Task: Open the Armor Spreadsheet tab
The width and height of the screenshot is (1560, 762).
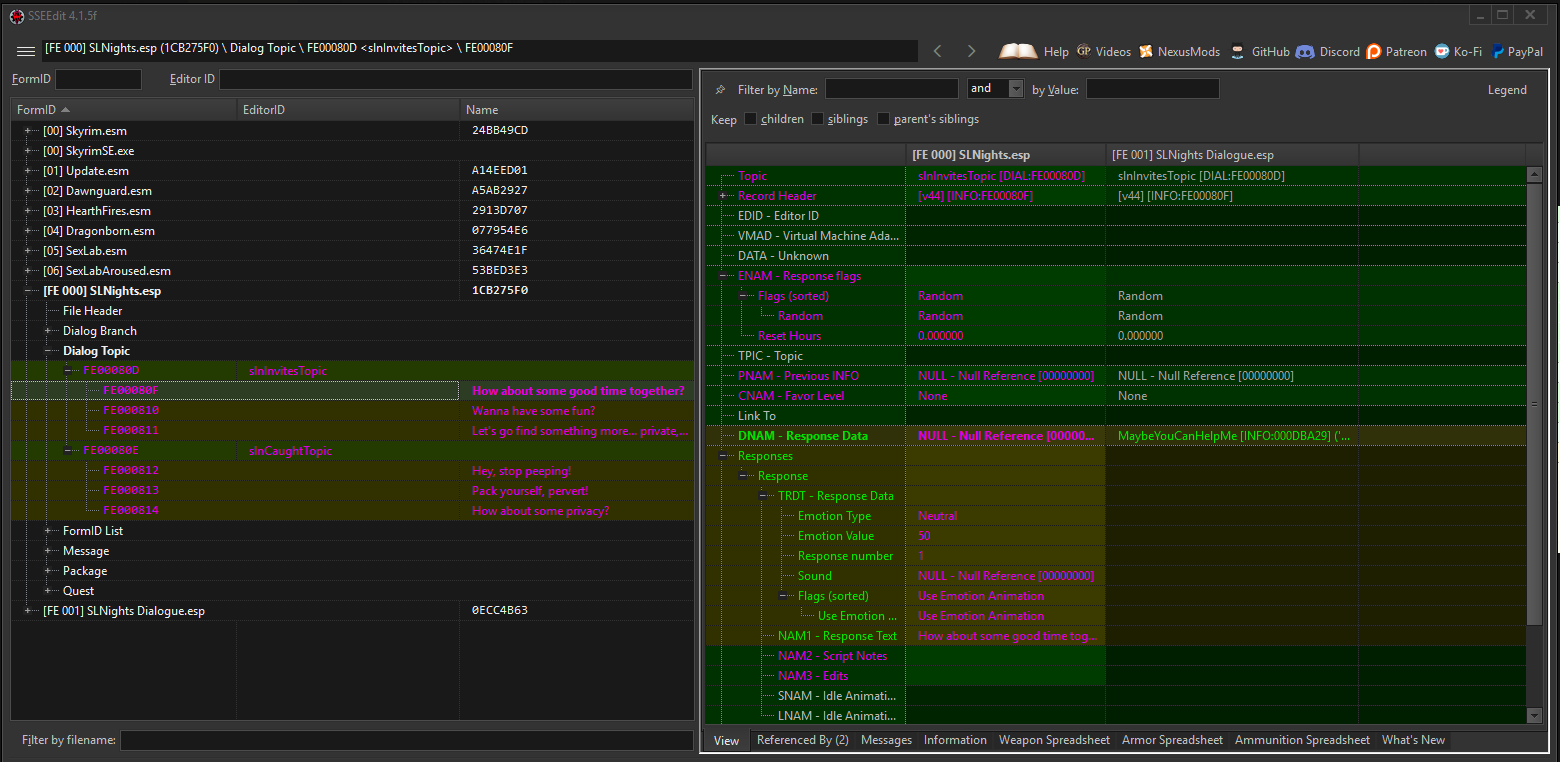Action: 1172,740
